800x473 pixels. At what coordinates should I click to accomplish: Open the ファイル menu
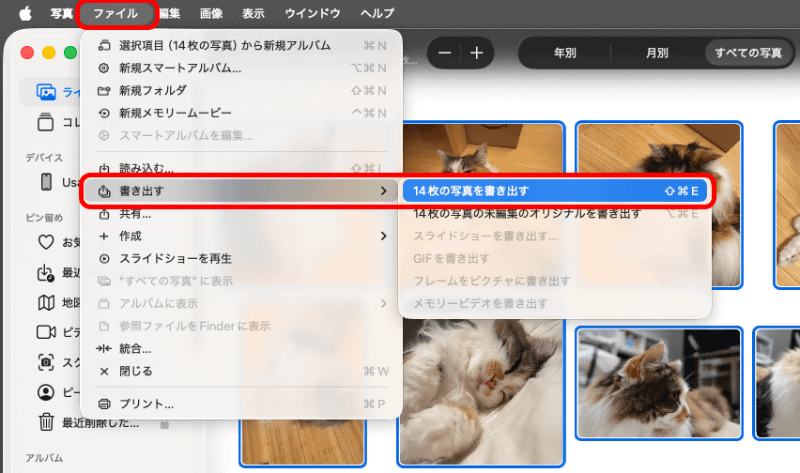(115, 13)
